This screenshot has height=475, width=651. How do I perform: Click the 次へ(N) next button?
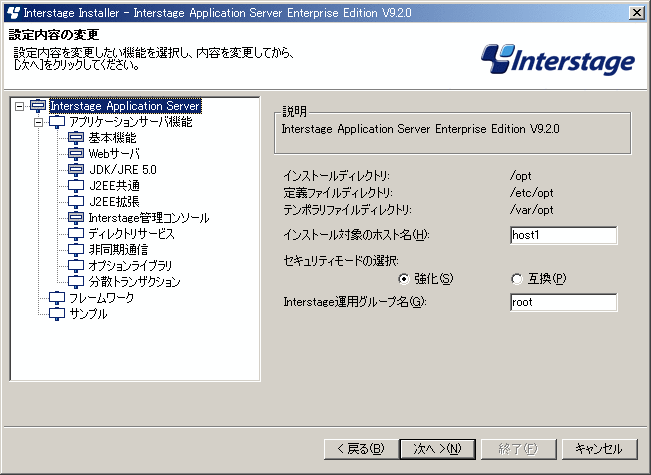click(438, 449)
